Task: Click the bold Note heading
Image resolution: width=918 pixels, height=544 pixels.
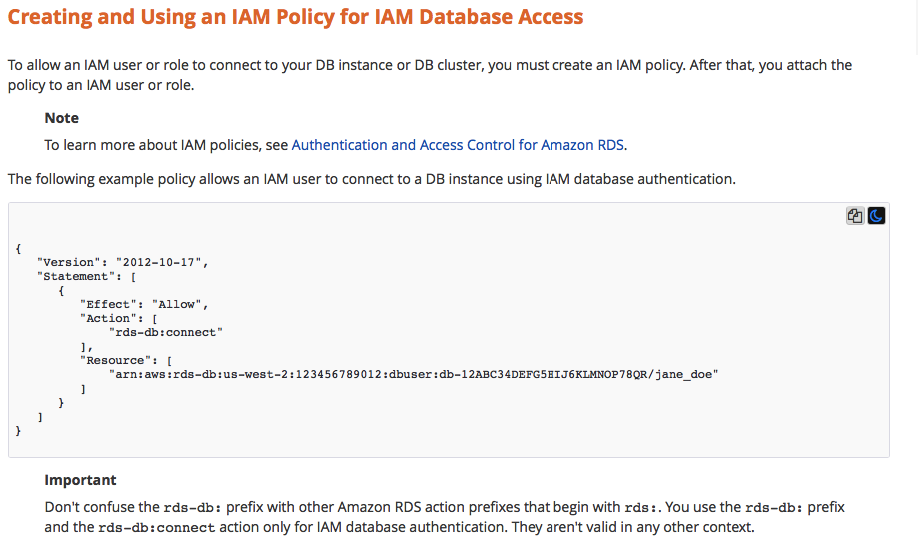Action: tap(61, 118)
